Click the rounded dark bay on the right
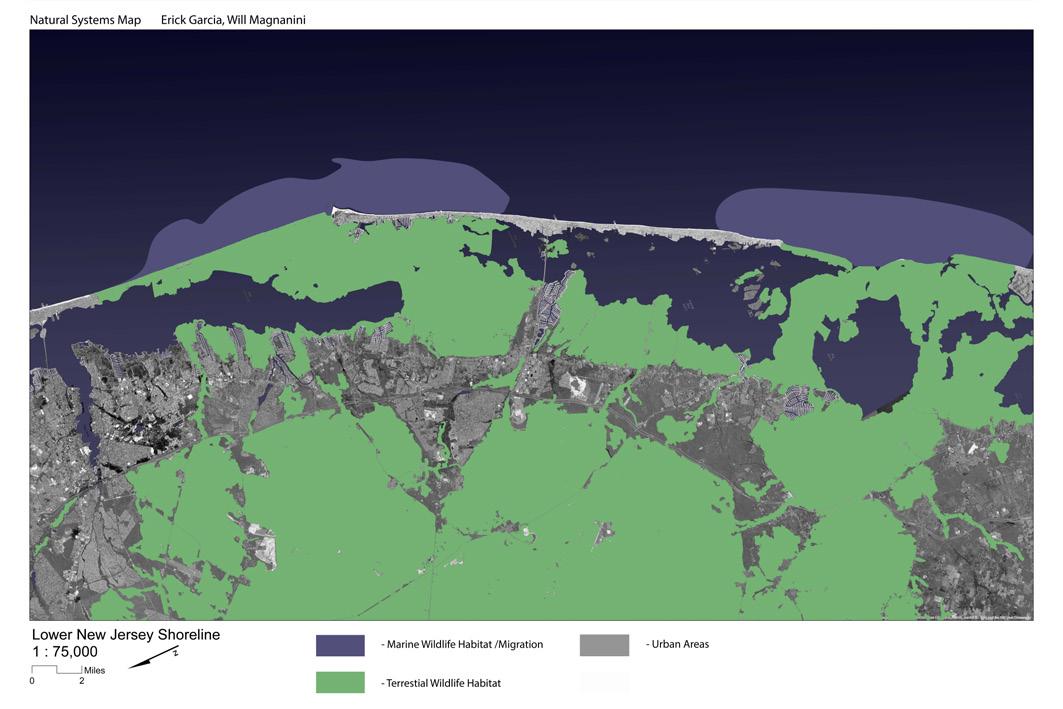1063x709 pixels. (866, 357)
